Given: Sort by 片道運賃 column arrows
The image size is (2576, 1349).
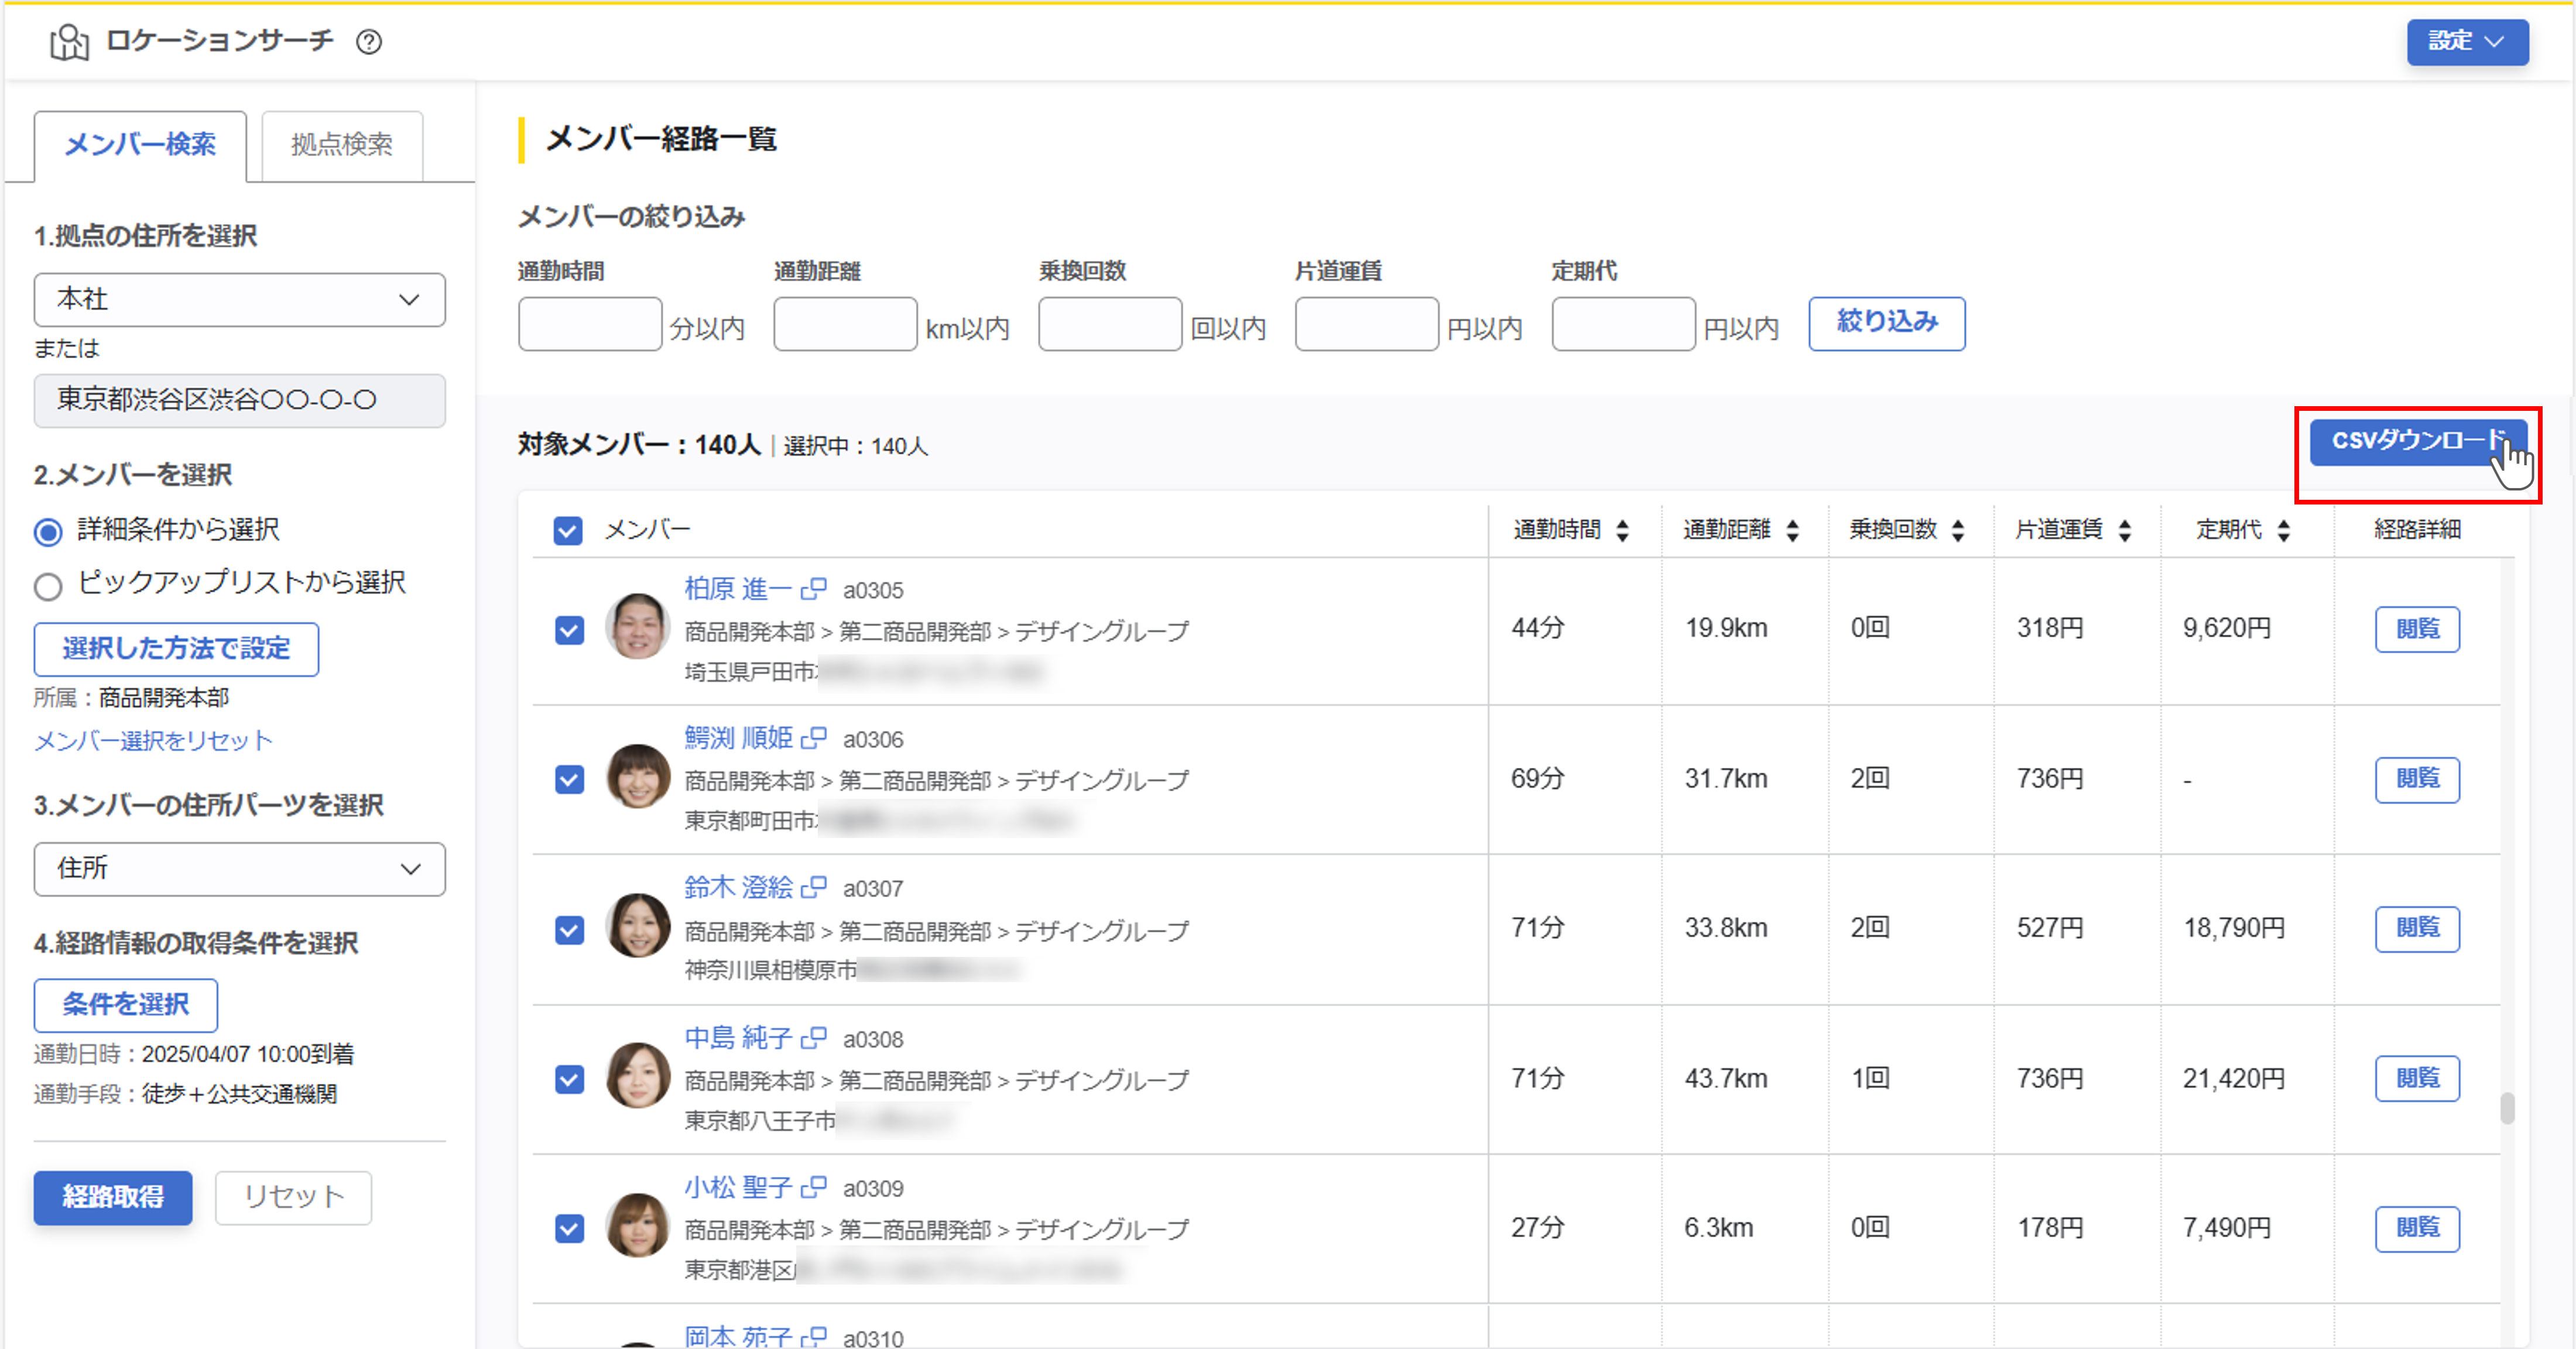Looking at the screenshot, I should coord(2124,530).
